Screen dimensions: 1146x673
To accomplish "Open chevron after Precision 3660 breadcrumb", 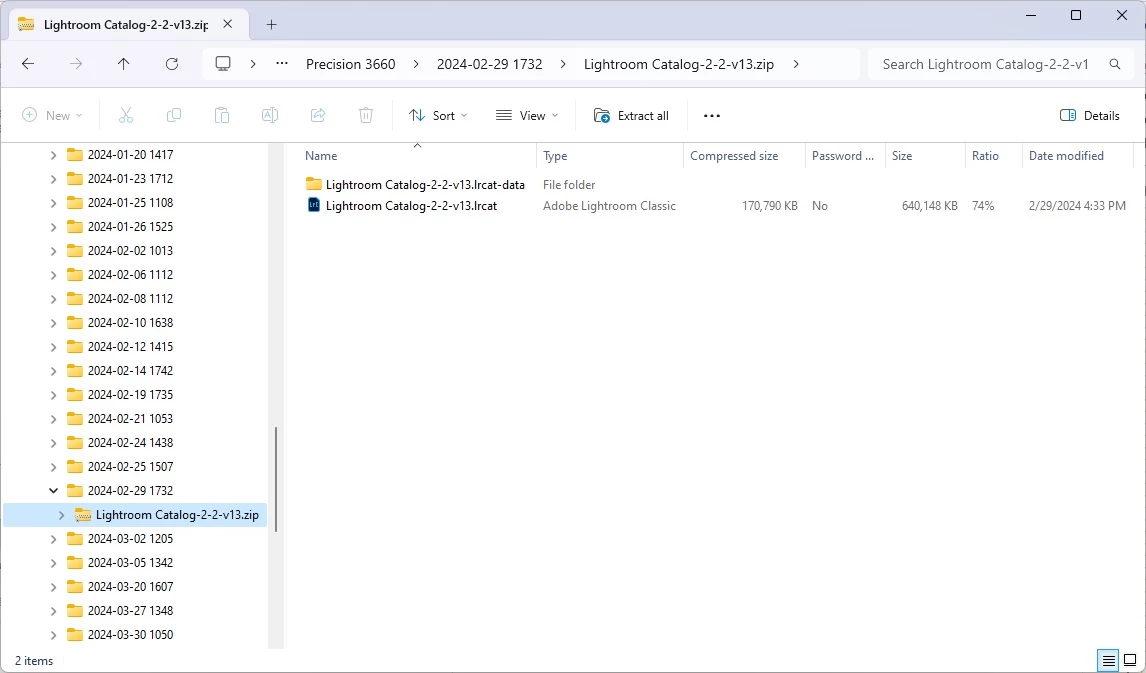I will [416, 64].
